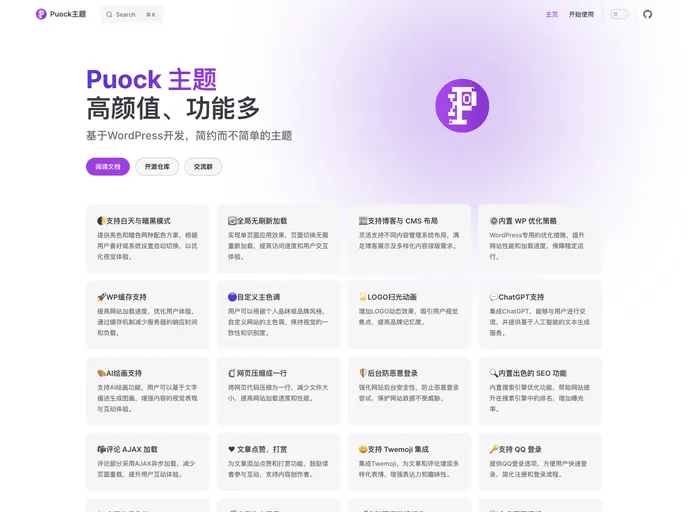
Task: Click the LOGO扫光动画 card title
Action: [392, 297]
